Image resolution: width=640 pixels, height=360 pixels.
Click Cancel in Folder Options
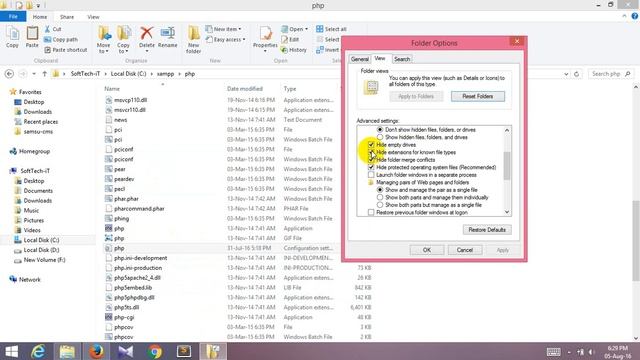coord(464,250)
